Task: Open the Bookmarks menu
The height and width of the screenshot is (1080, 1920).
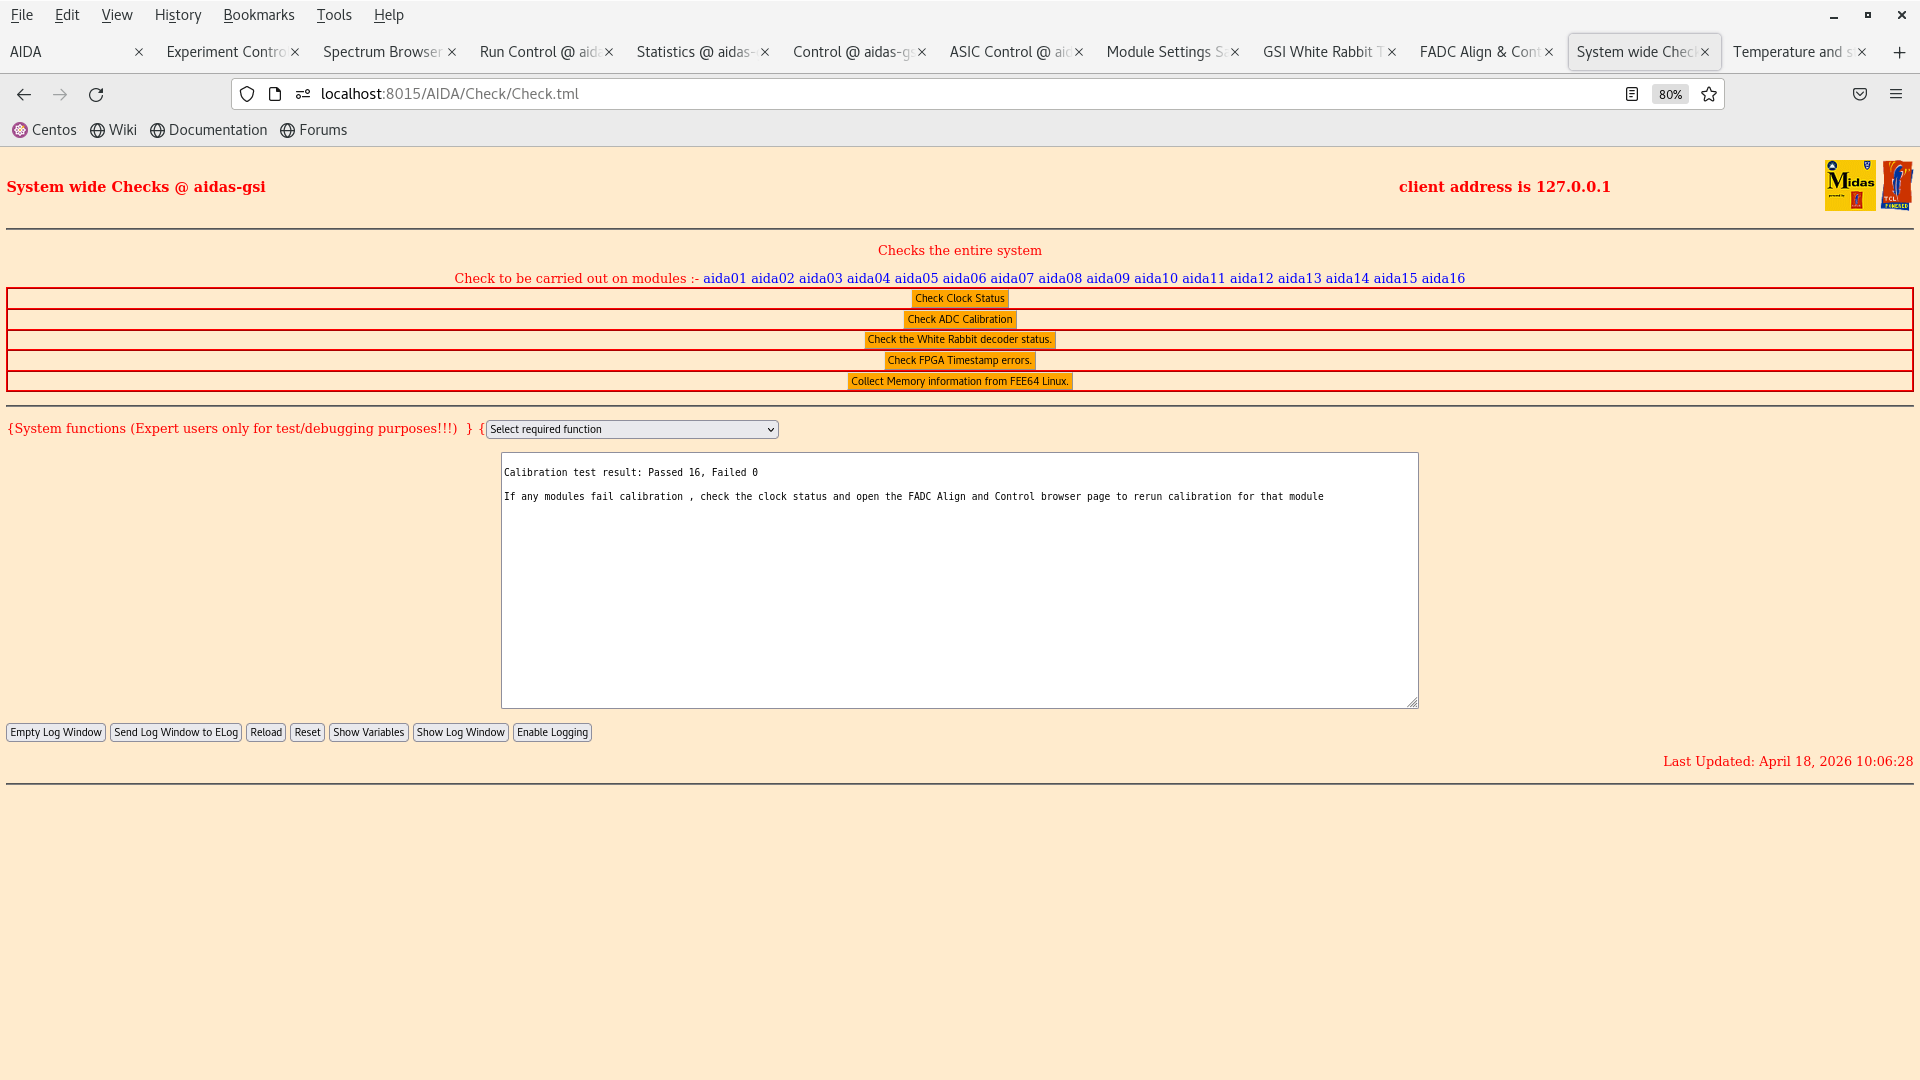Action: (259, 15)
